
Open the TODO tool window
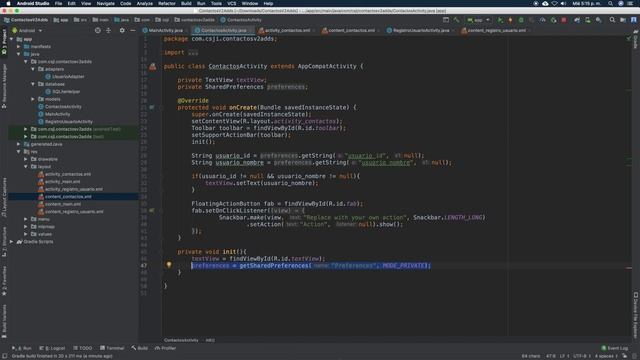click(82, 348)
